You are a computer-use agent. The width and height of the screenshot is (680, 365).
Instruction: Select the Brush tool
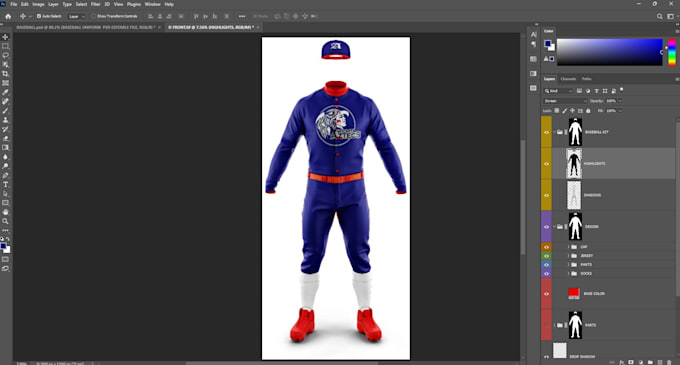tap(5, 111)
